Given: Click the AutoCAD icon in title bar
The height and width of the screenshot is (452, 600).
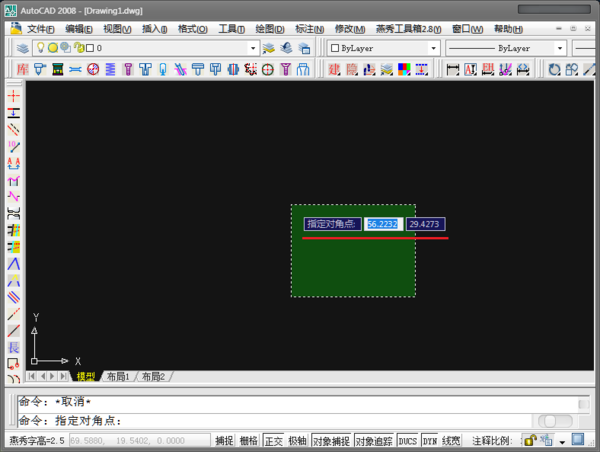Looking at the screenshot, I should point(10,8).
